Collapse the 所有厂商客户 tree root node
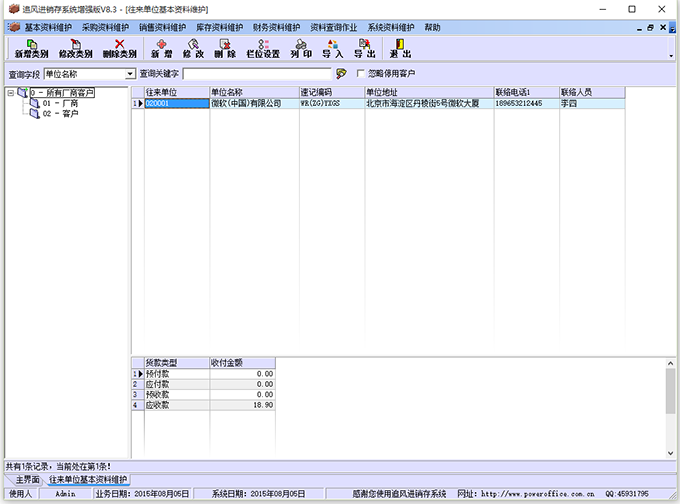 (11, 93)
